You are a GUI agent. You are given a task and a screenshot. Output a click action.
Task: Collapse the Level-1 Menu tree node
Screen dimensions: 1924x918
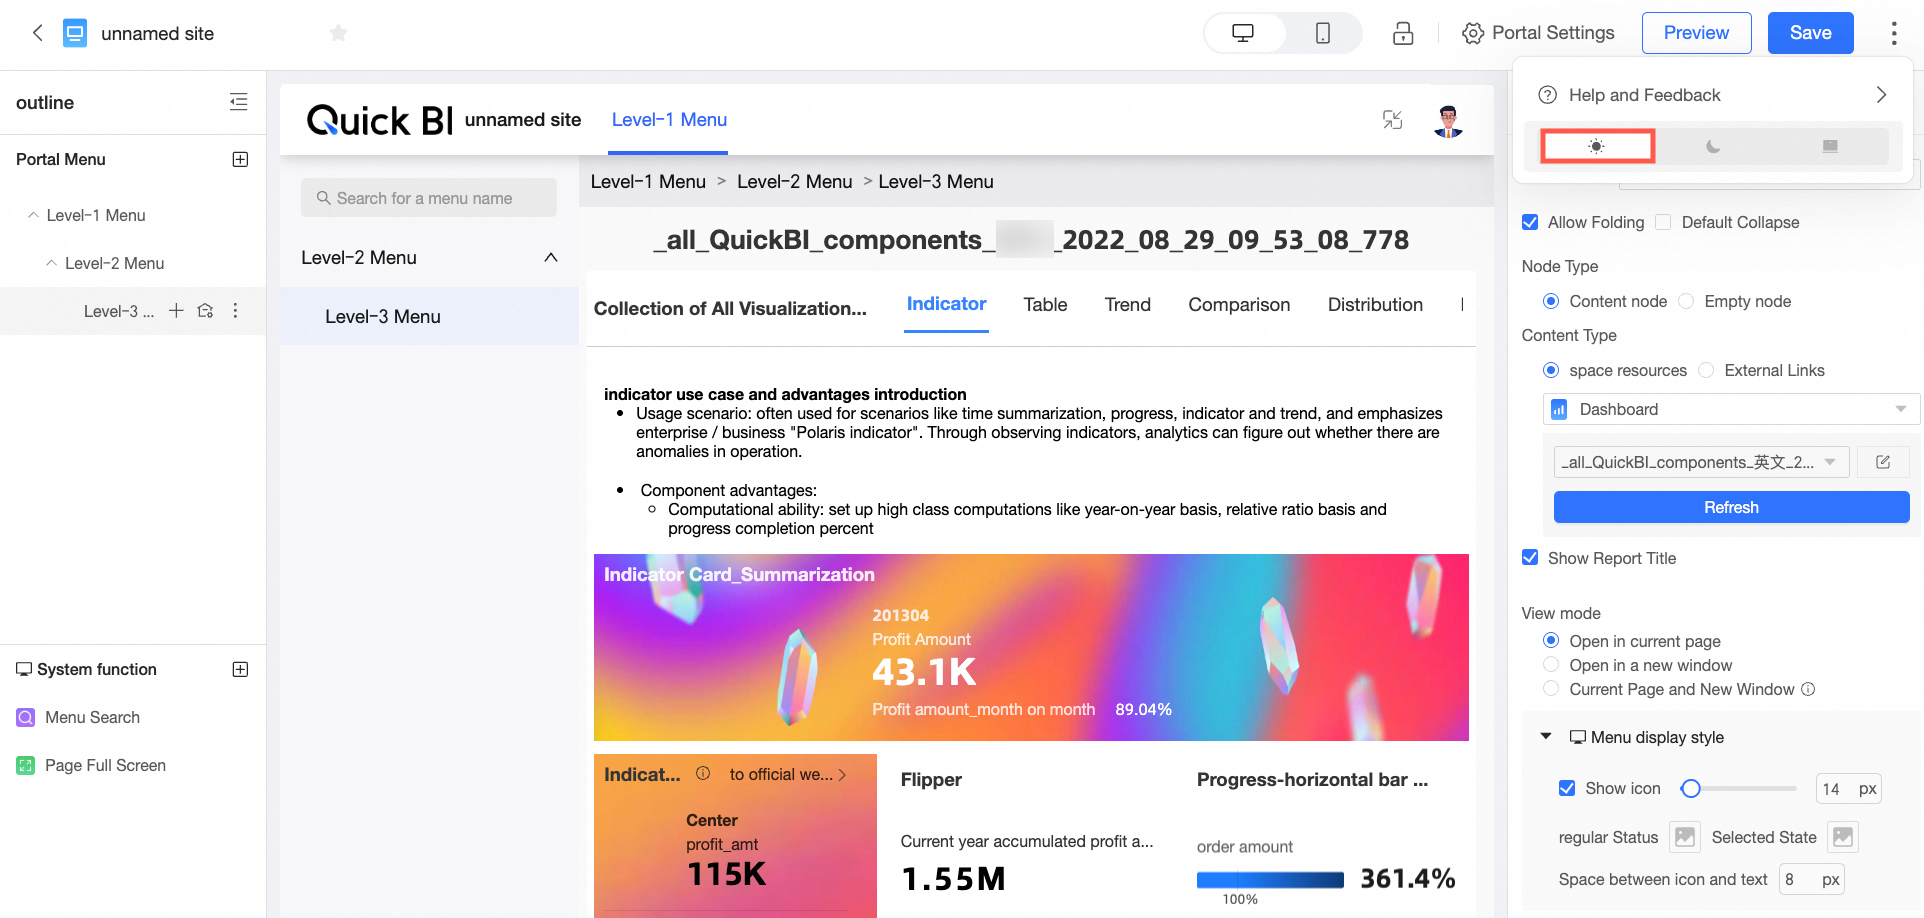[33, 215]
